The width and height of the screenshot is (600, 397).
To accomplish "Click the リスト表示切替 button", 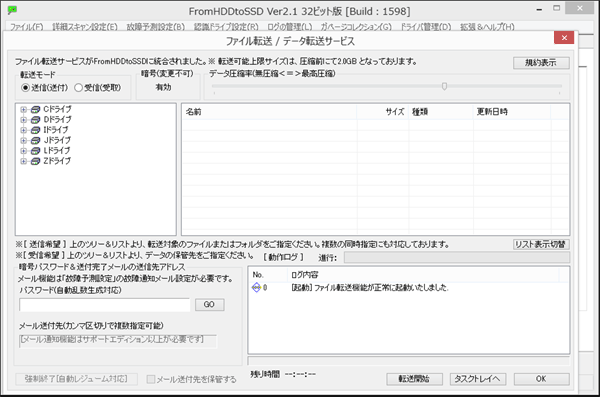I will pos(541,244).
